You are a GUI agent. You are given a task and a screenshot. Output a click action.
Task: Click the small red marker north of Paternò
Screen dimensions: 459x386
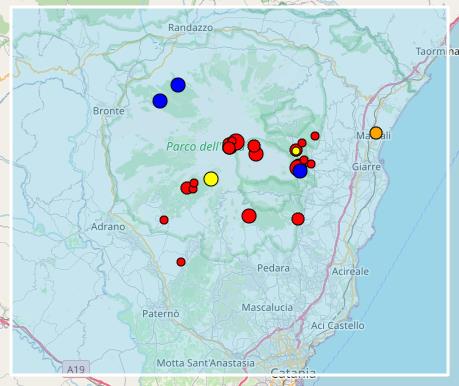(x=181, y=262)
